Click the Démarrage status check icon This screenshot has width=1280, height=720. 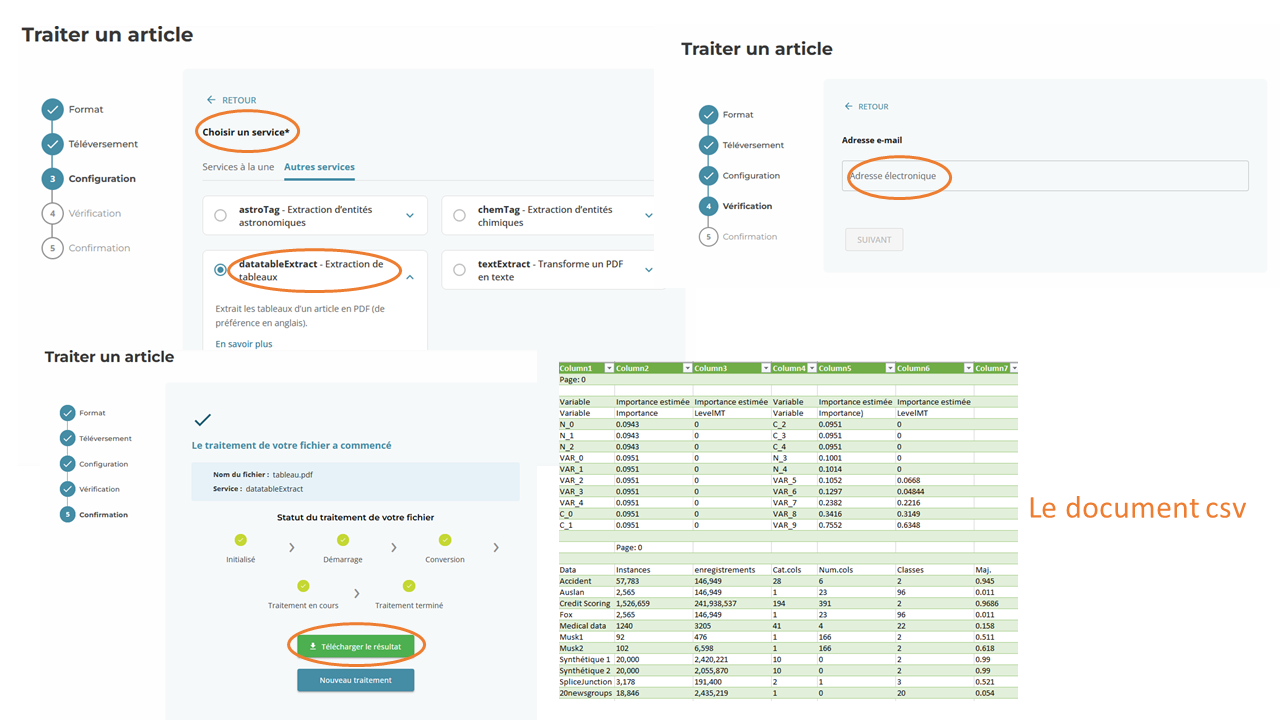[343, 541]
